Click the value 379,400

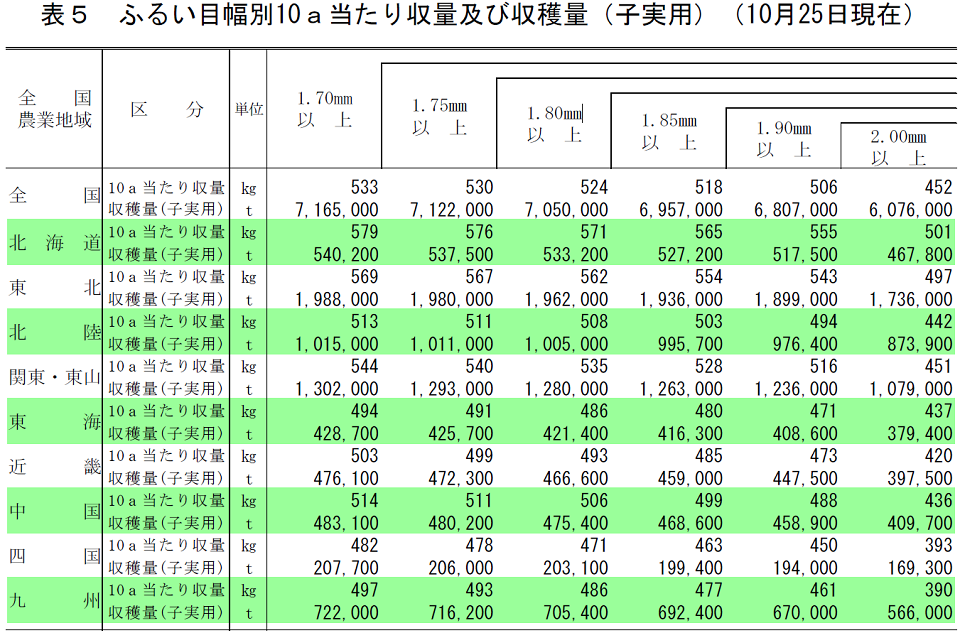(x=920, y=433)
